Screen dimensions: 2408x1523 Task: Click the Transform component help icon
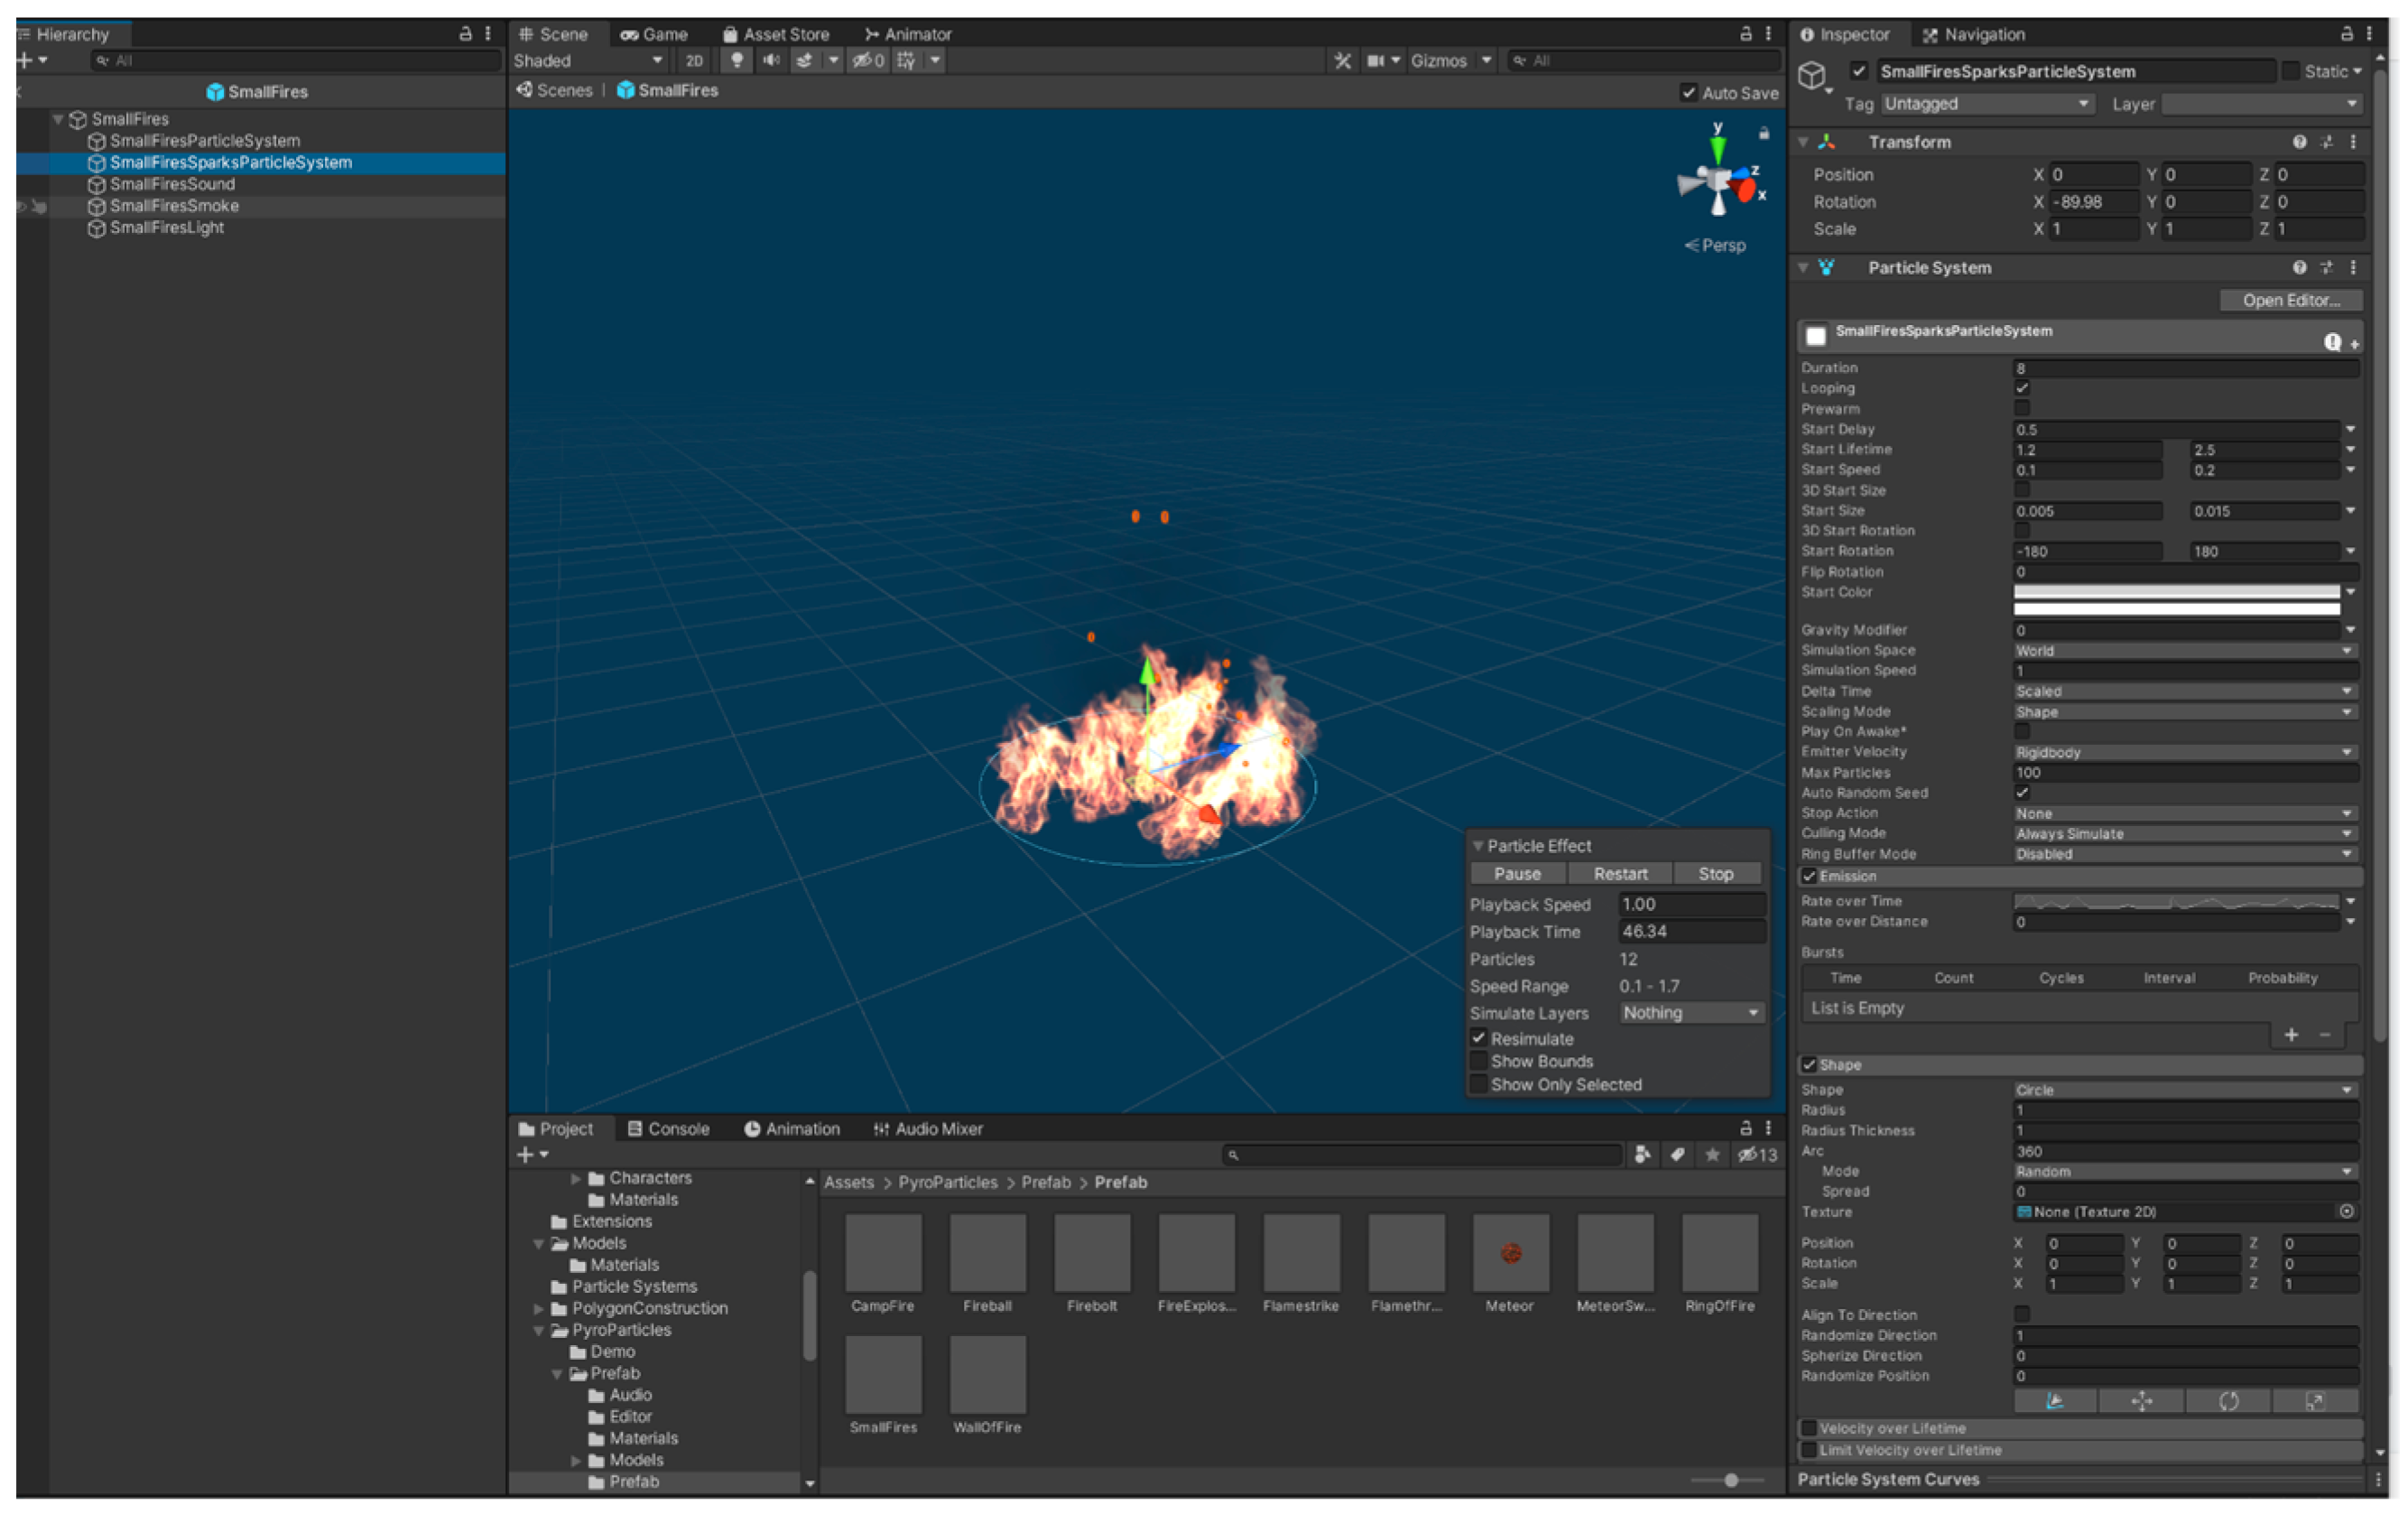[x=2299, y=142]
